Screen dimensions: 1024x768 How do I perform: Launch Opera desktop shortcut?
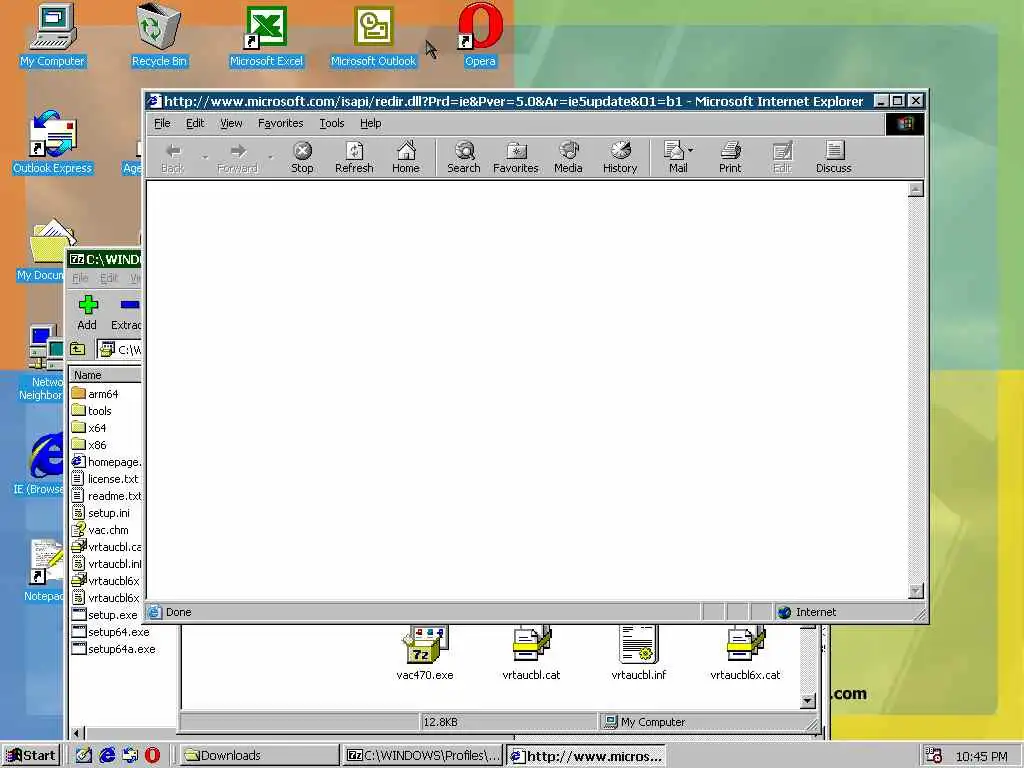(480, 36)
